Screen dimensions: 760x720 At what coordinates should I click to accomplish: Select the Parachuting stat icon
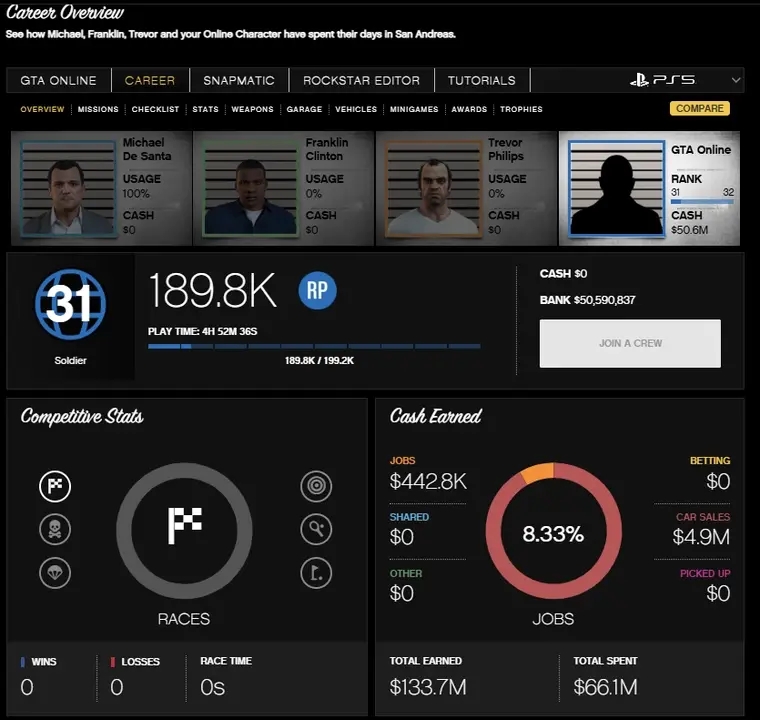[x=55, y=572]
